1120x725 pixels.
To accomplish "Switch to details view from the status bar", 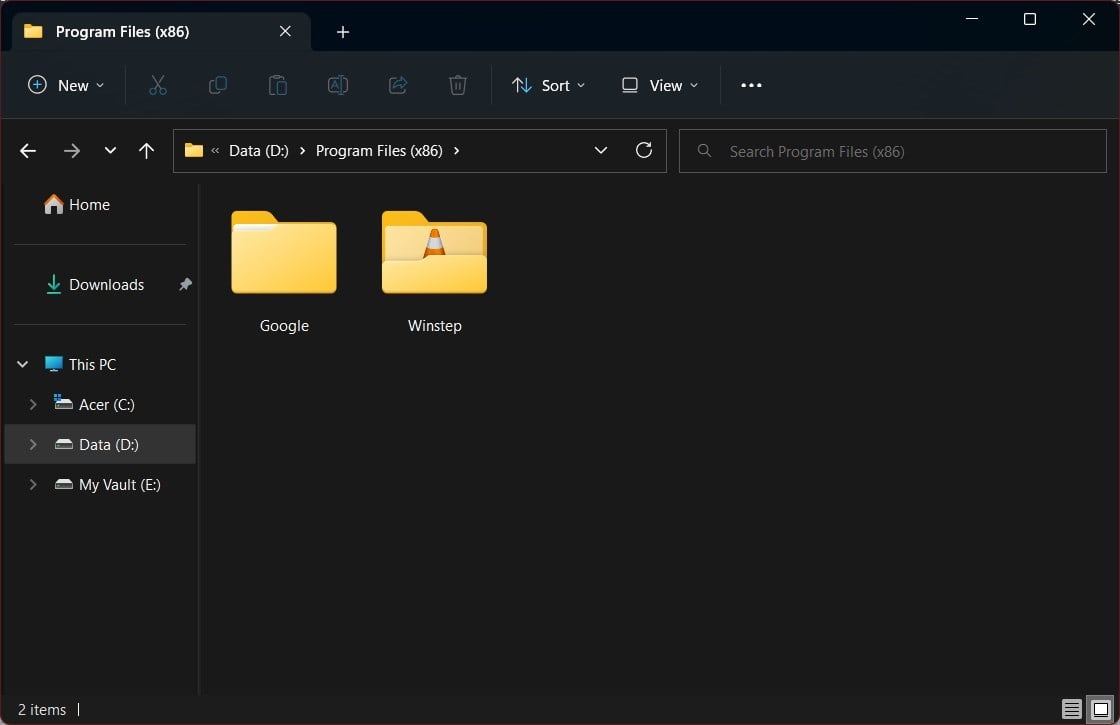I will tap(1071, 709).
